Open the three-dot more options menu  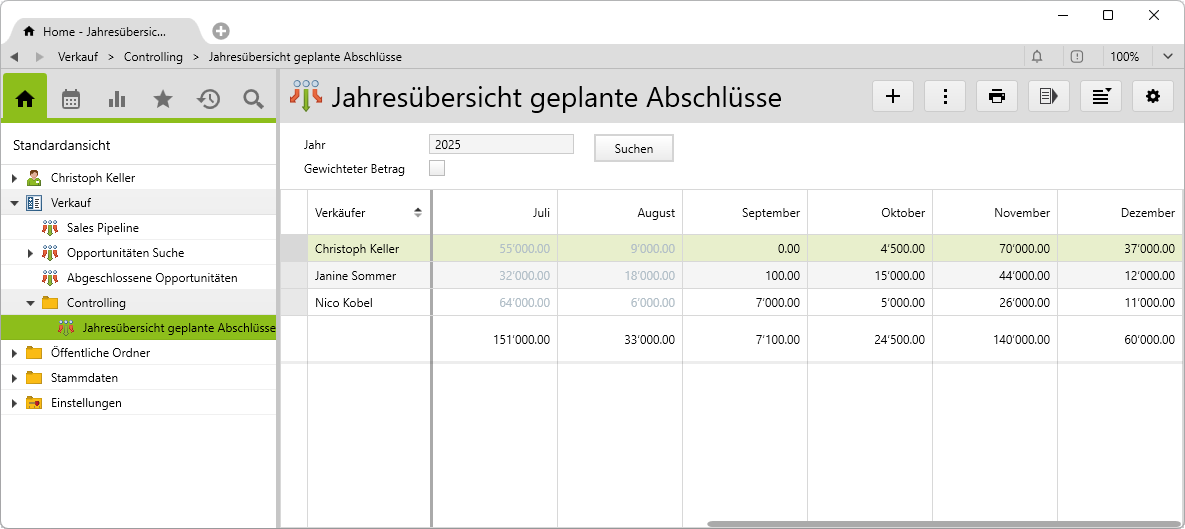945,96
